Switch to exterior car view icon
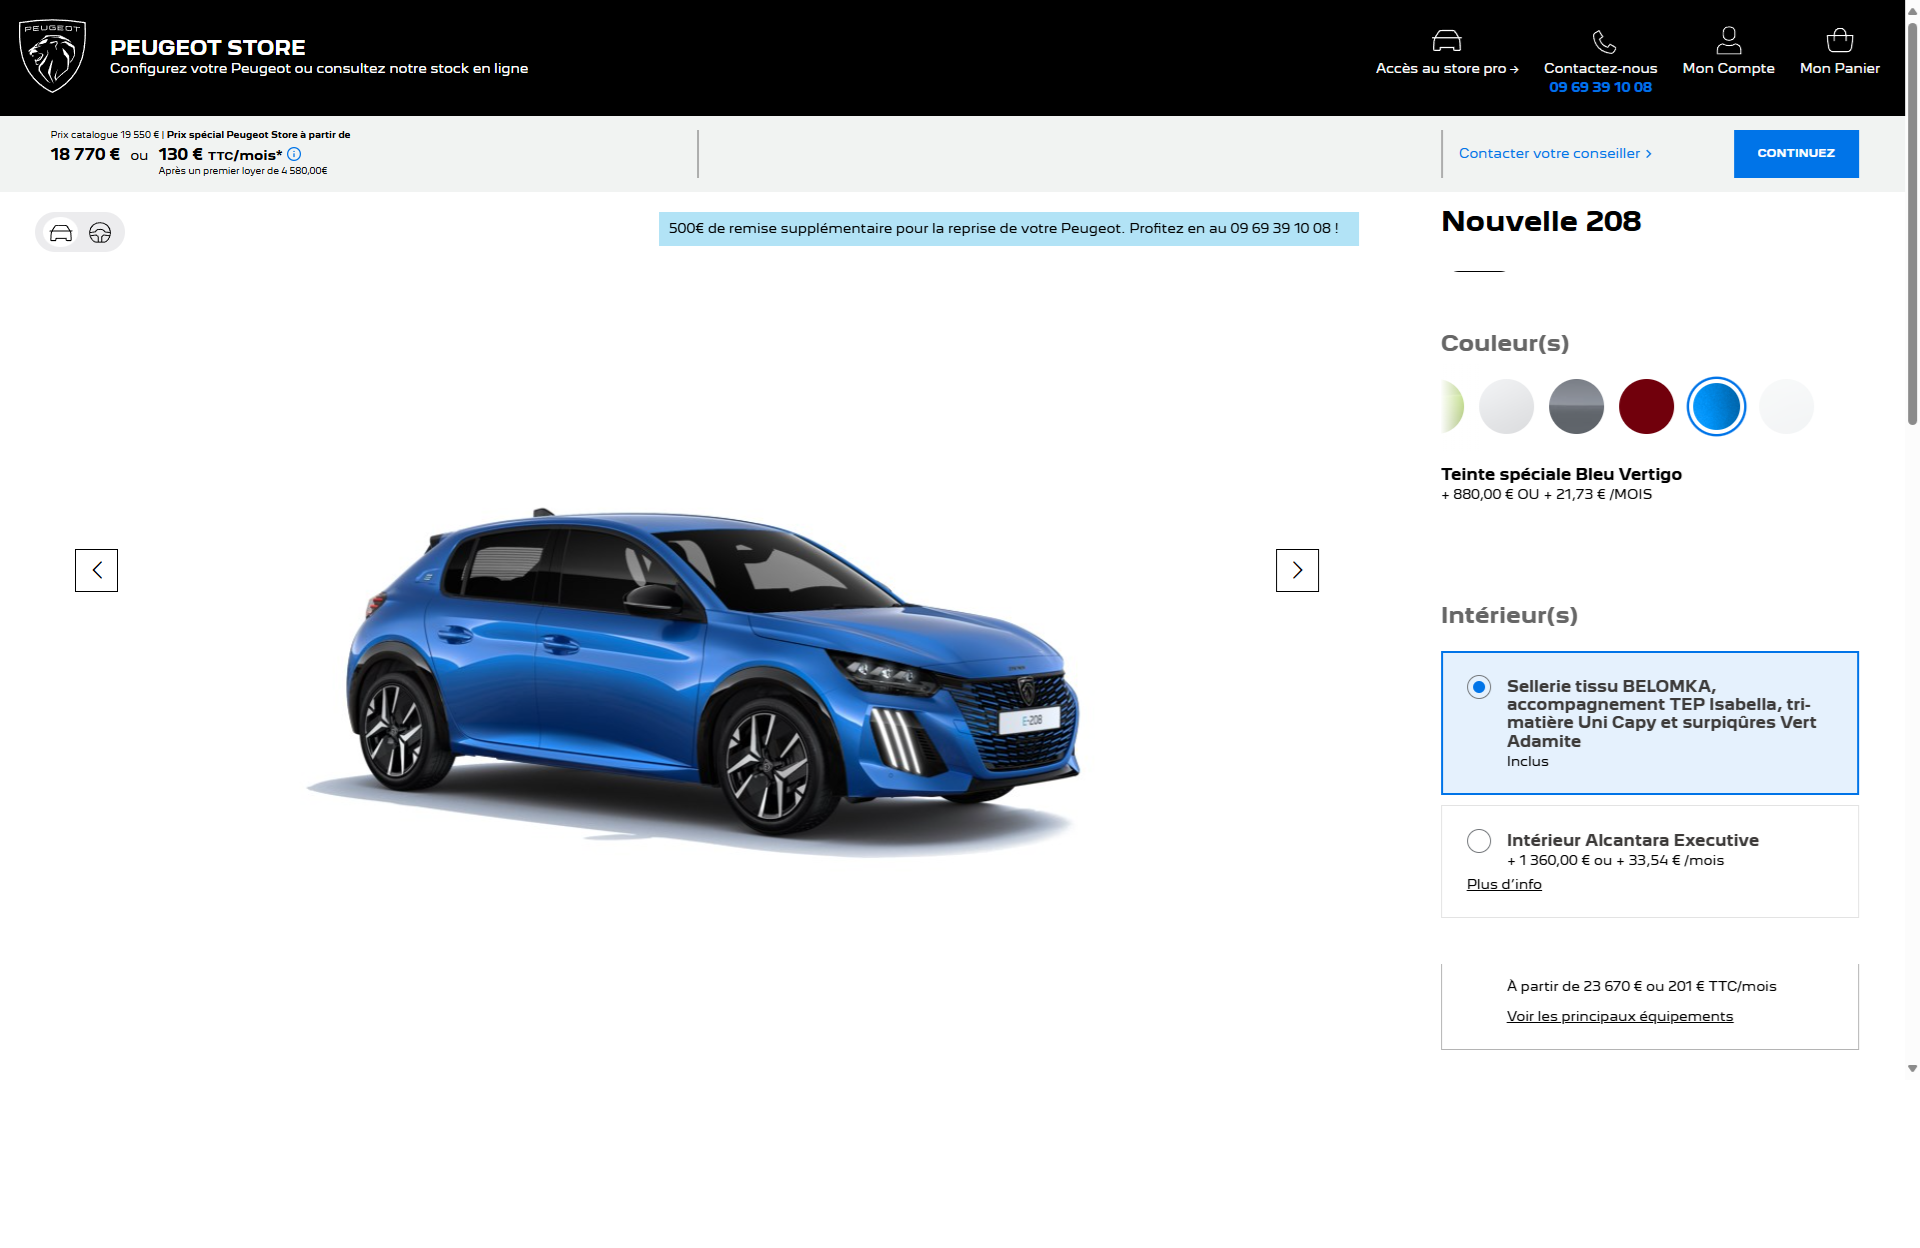The width and height of the screenshot is (1920, 1248). [x=61, y=233]
